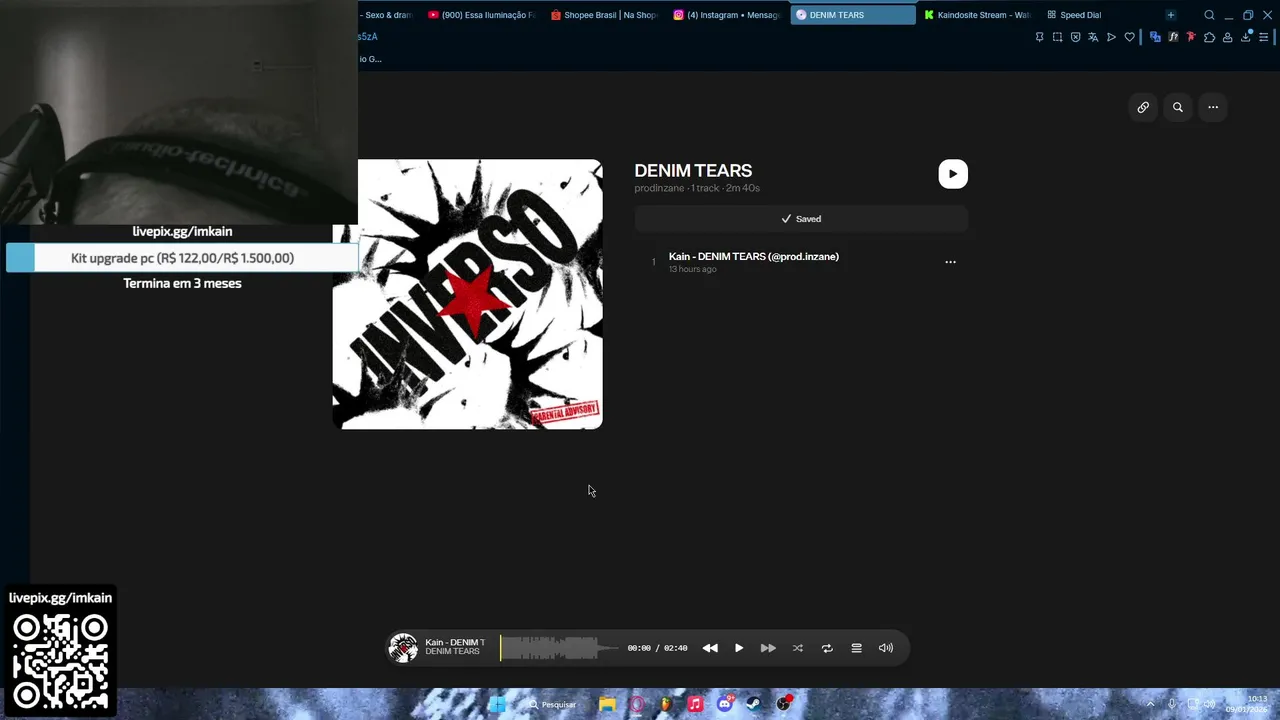The image size is (1280, 720).
Task: Toggle the Saved button for the playlist
Action: 801,219
